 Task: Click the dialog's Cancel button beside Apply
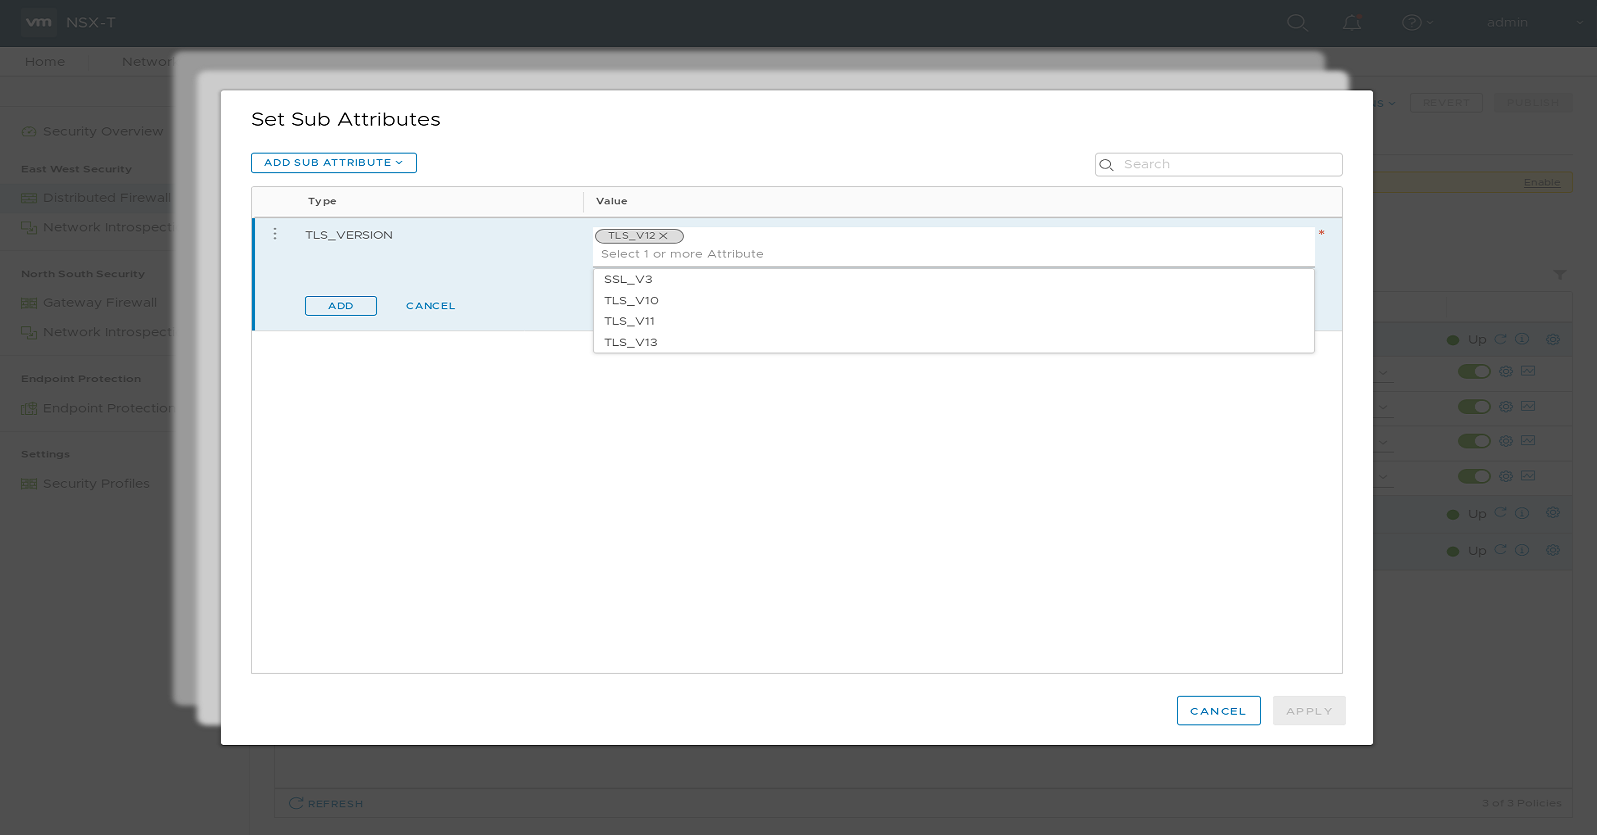(x=1218, y=711)
